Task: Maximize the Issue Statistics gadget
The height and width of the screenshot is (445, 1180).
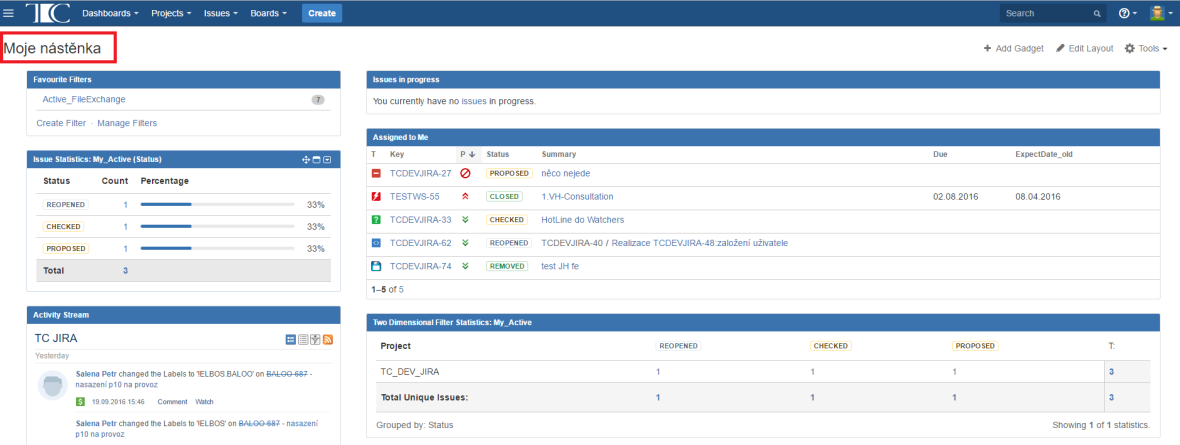Action: (317, 160)
